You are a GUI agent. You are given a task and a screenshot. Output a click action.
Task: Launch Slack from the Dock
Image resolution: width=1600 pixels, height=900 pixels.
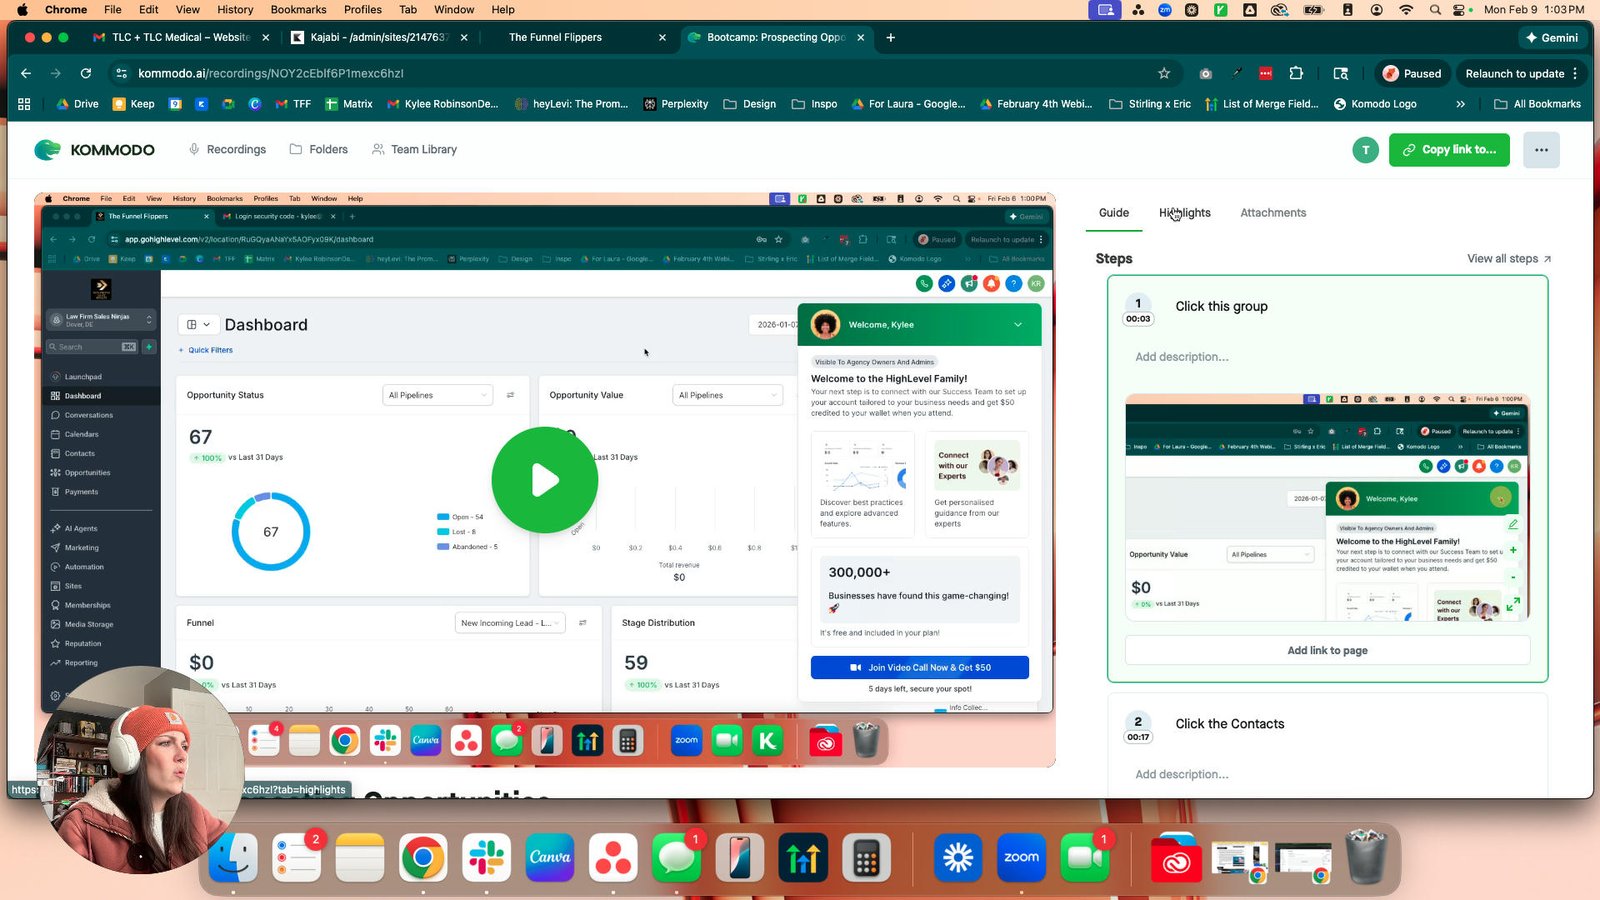tap(486, 857)
